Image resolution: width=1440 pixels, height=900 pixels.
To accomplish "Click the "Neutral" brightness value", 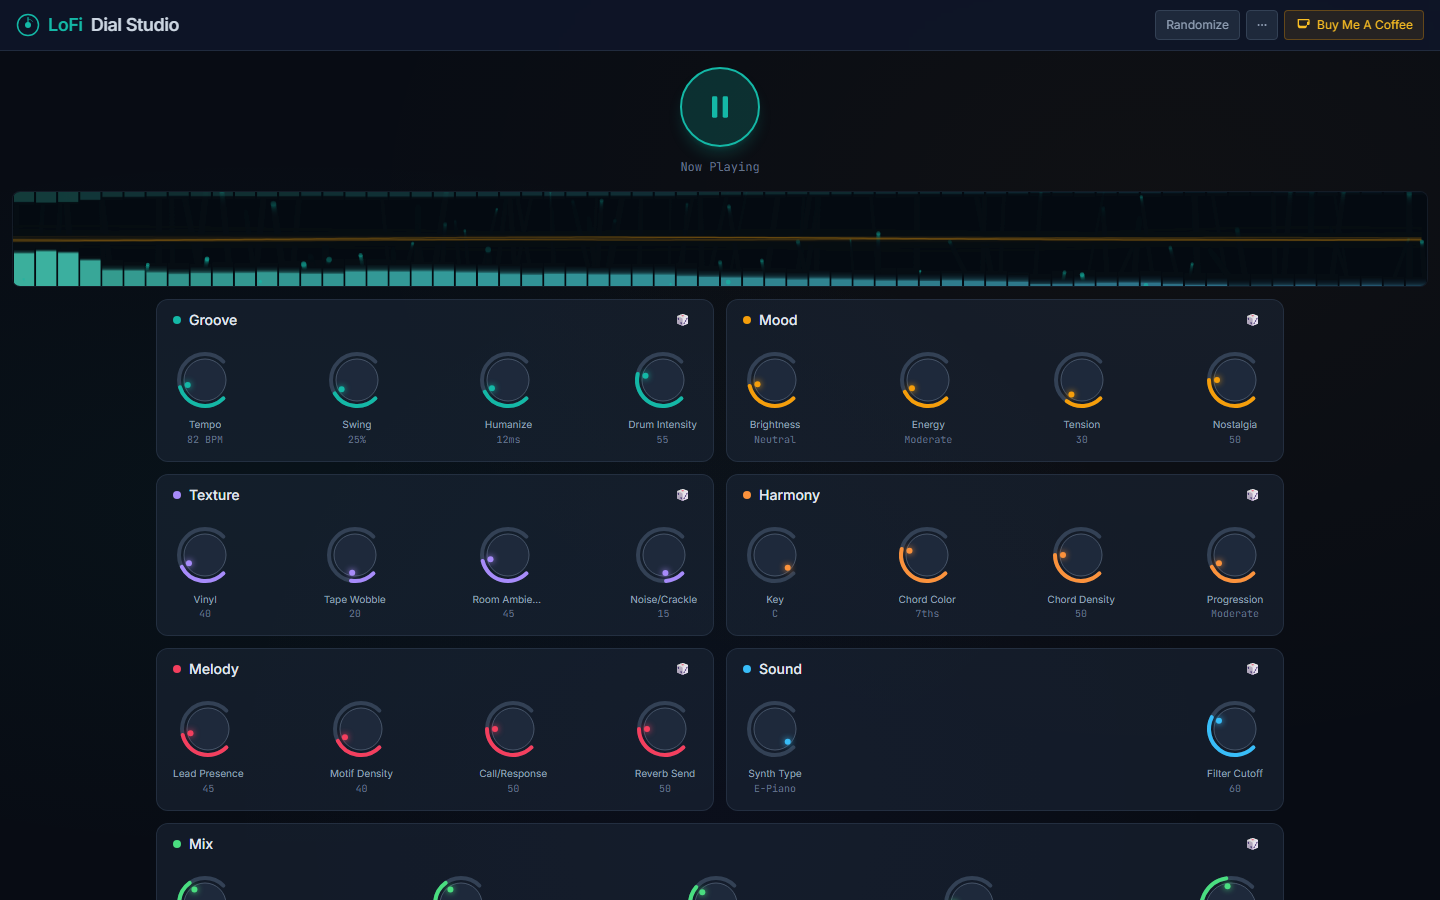I will pos(775,440).
